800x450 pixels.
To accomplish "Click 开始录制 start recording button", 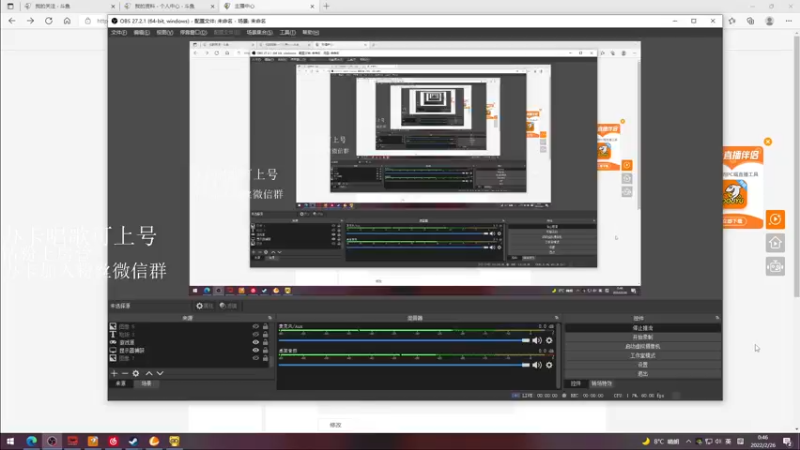I will click(x=642, y=337).
